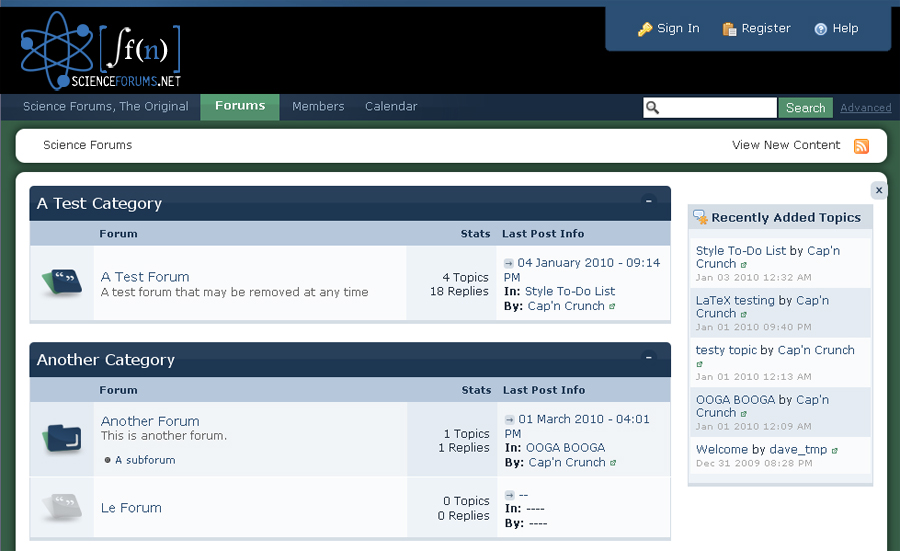Open the Welcome topic in the sidebar
Viewport: 900px width, 551px height.
[722, 449]
